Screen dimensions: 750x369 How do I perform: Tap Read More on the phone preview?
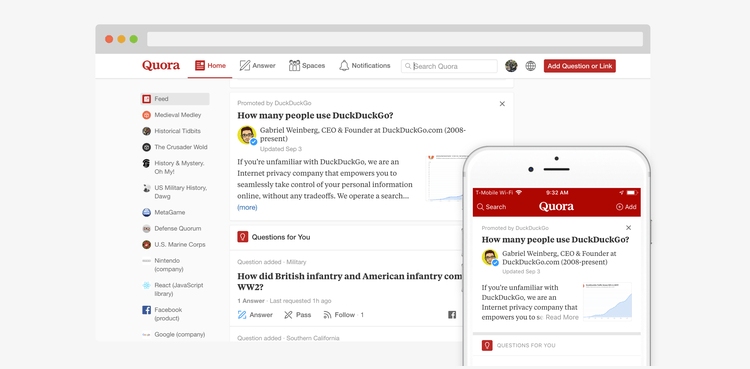[562, 317]
